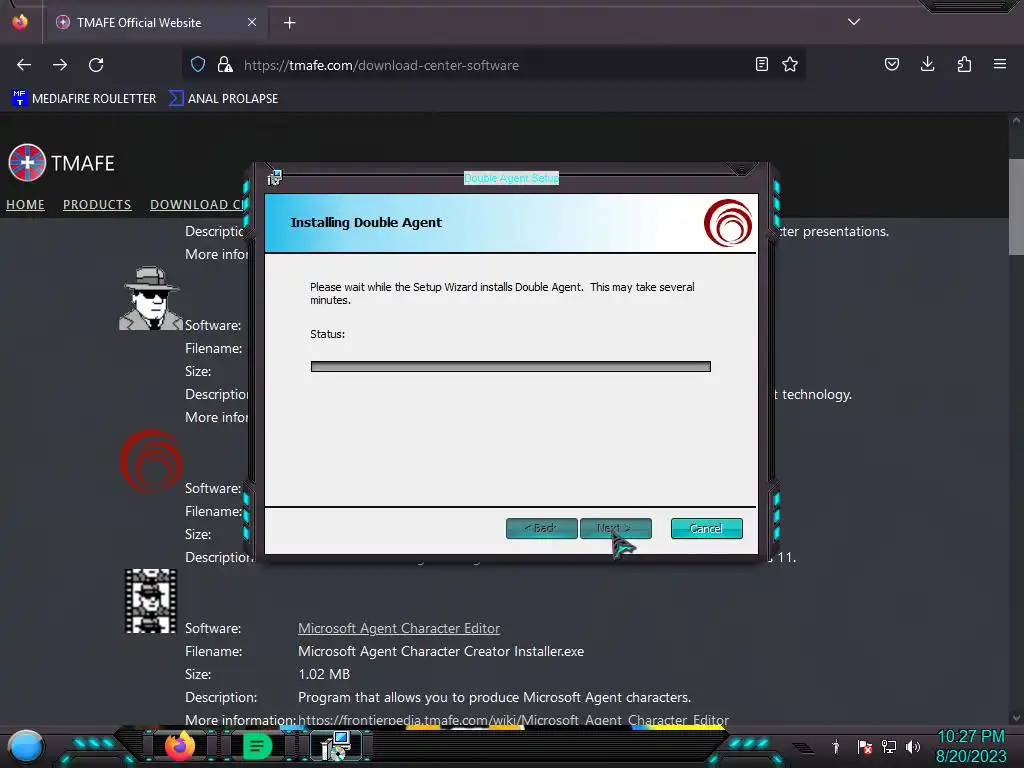
Task: Toggle reader view in address bar
Action: (761, 65)
